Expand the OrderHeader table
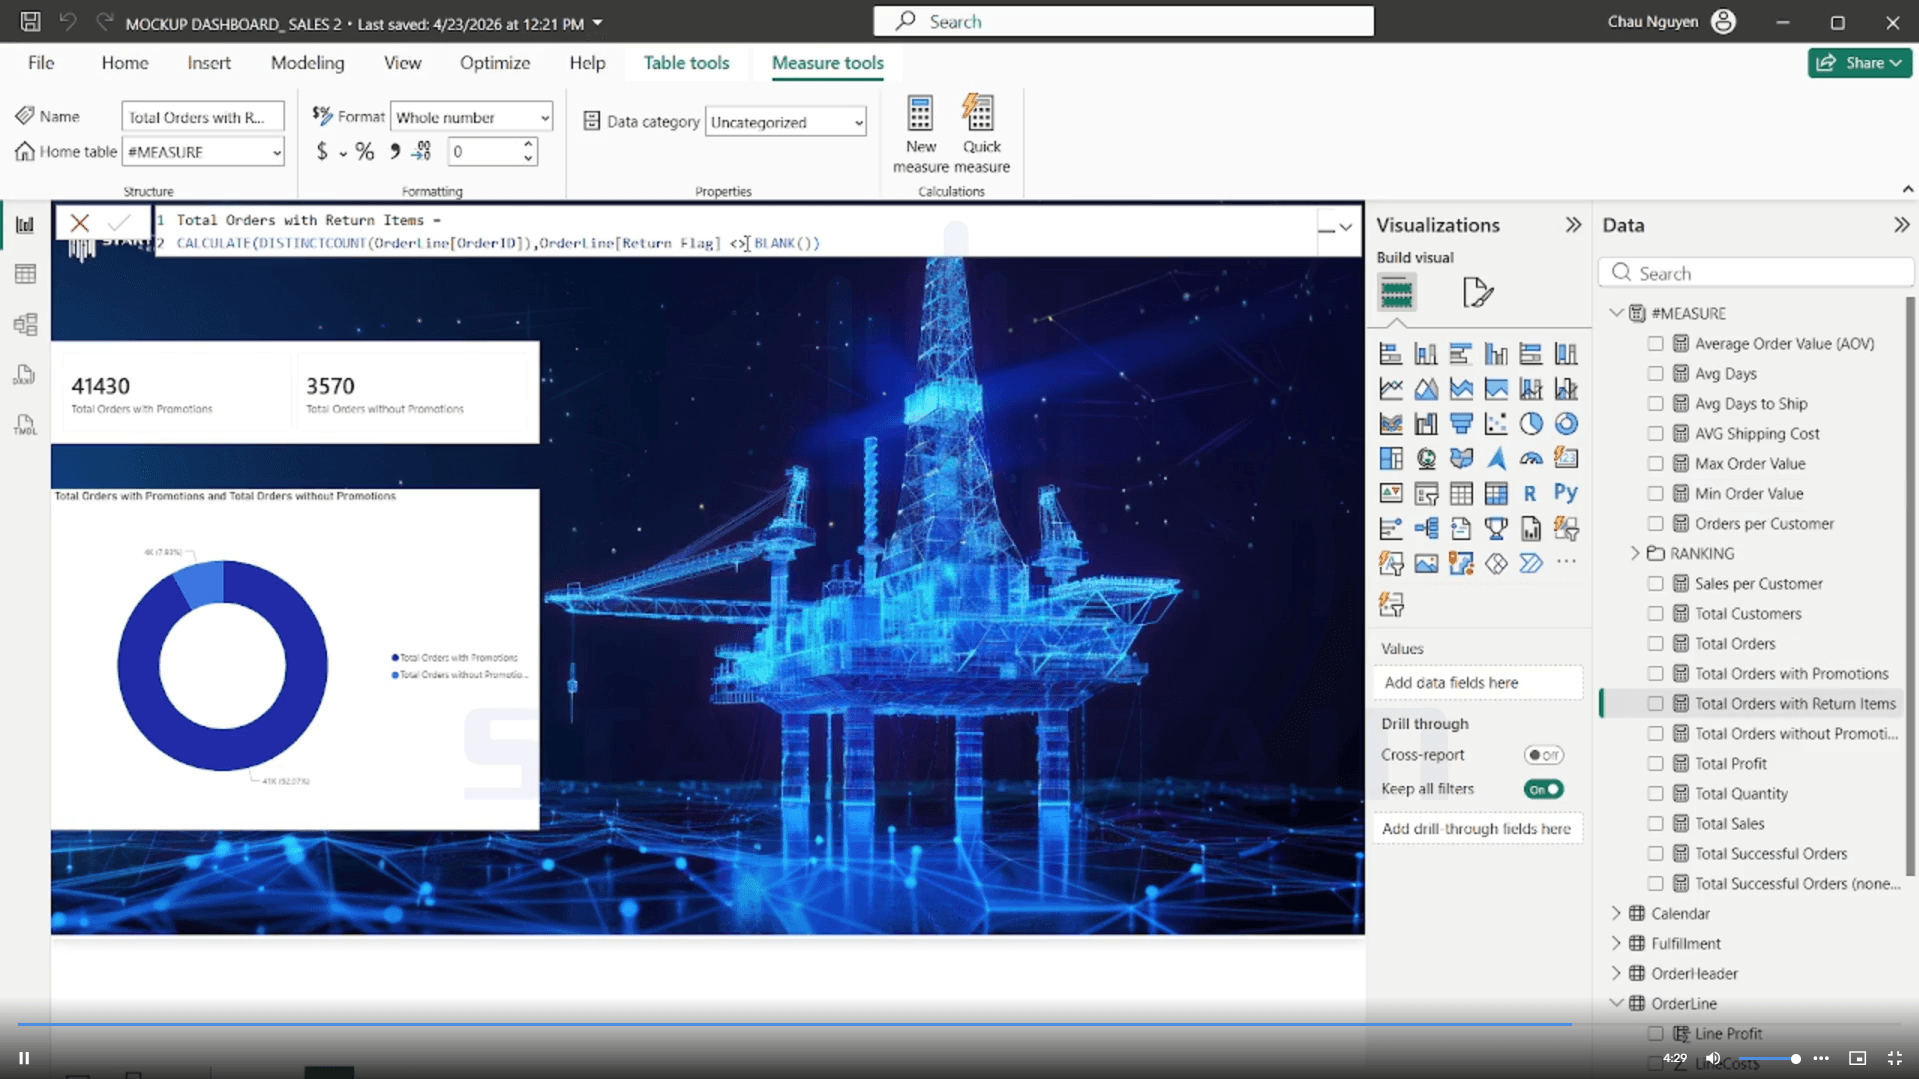Screen dimensions: 1919x1079 (x=1616, y=973)
